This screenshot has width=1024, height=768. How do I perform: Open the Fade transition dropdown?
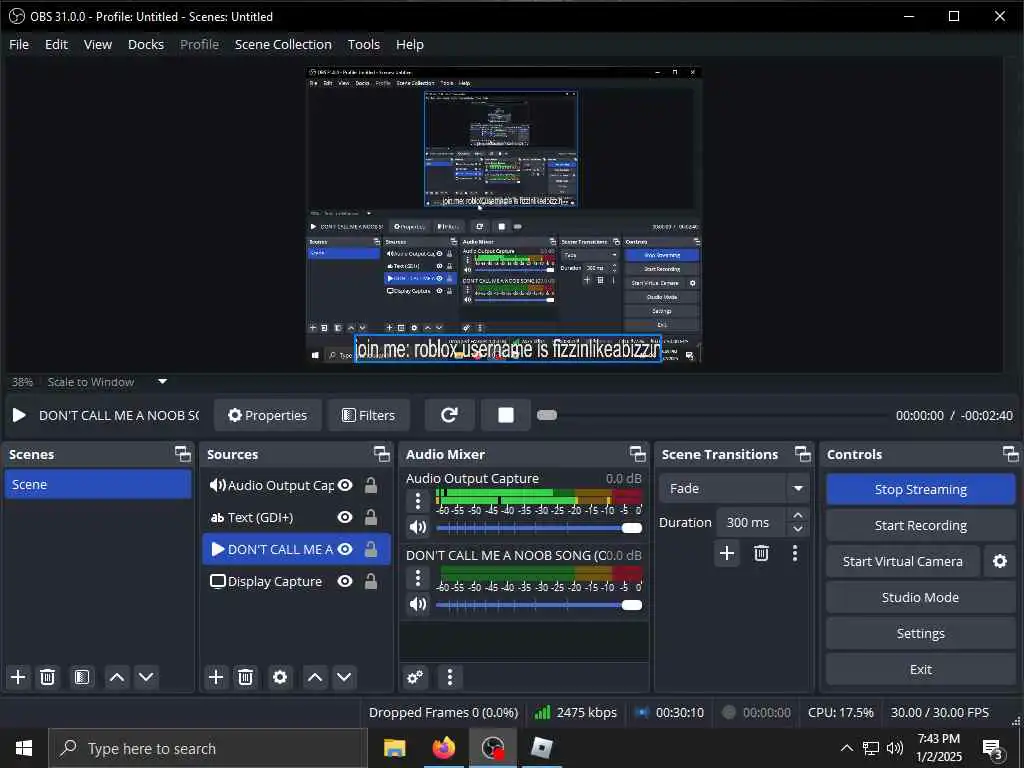(x=733, y=488)
